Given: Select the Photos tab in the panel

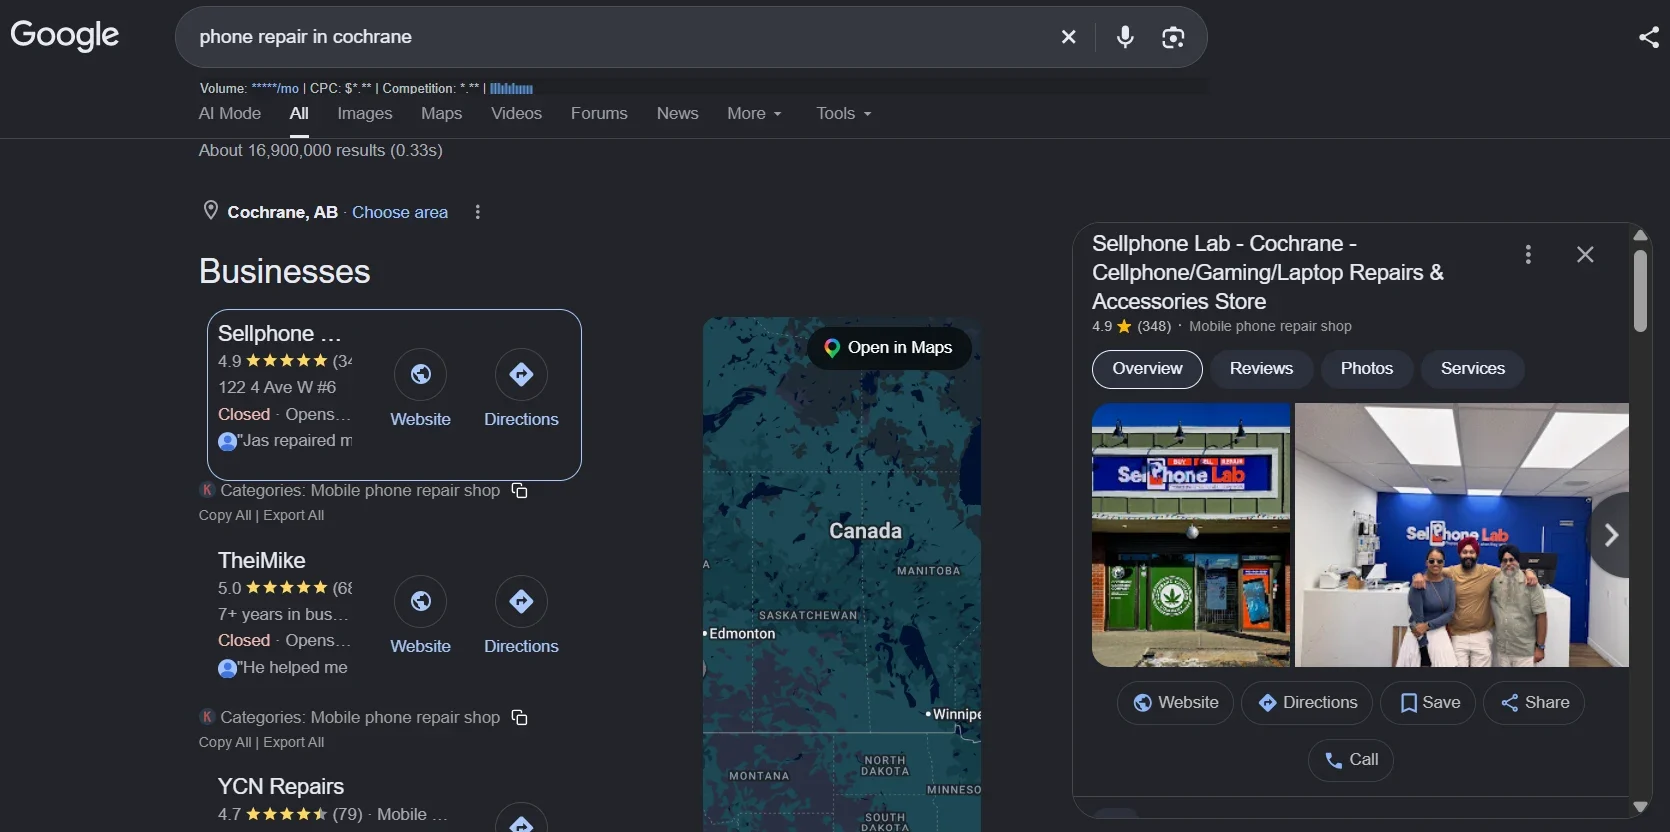Looking at the screenshot, I should [x=1367, y=369].
